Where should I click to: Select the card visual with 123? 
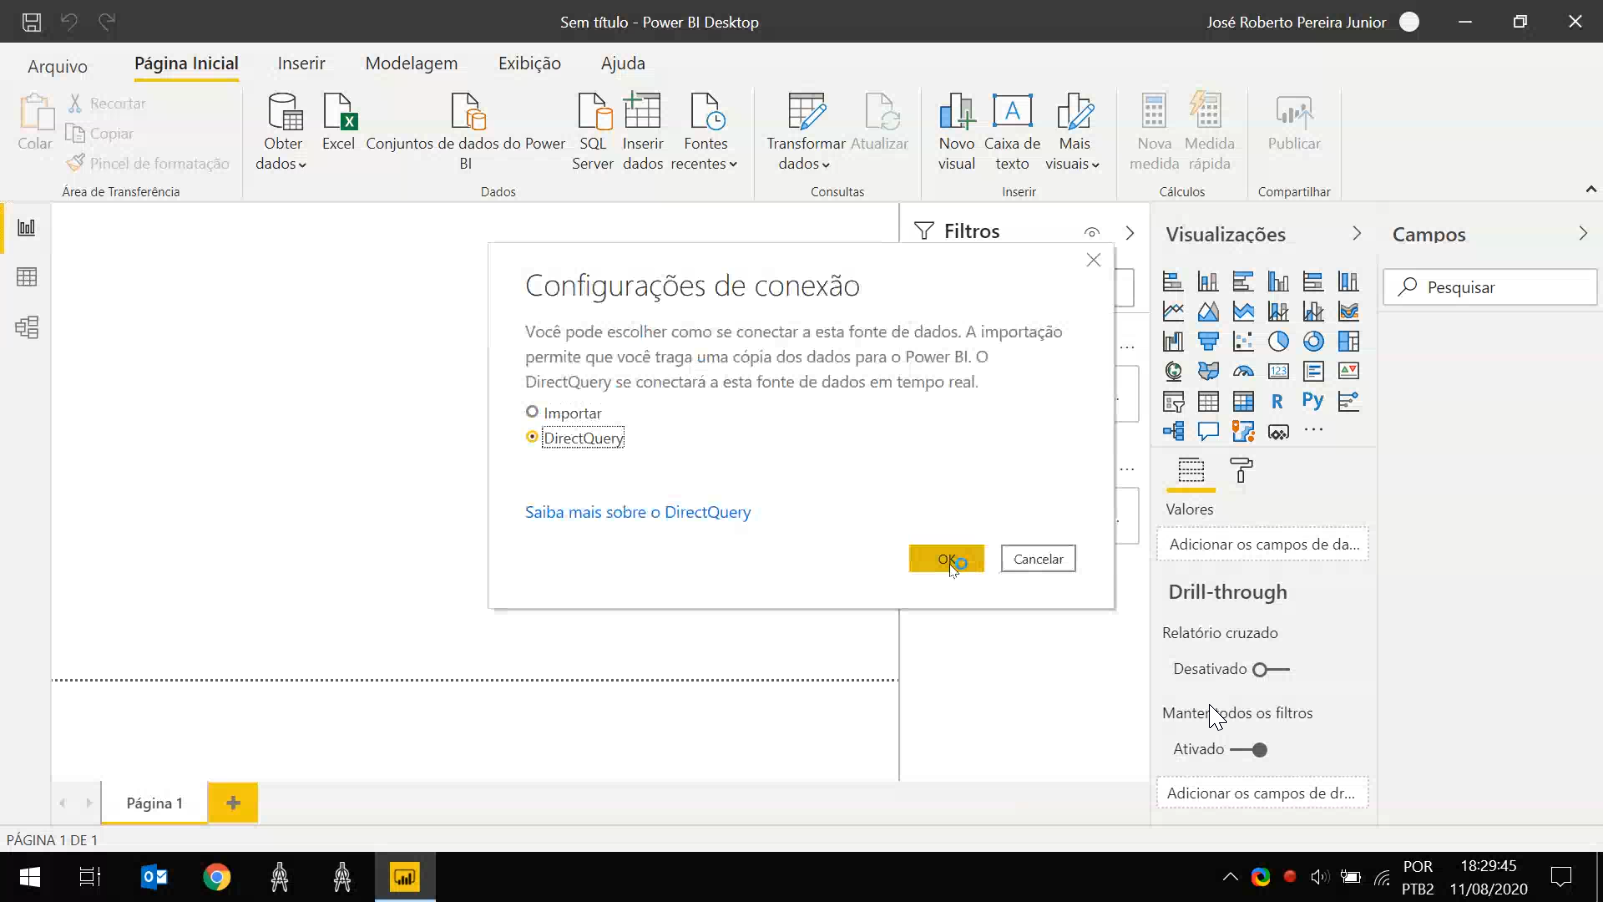(1278, 371)
